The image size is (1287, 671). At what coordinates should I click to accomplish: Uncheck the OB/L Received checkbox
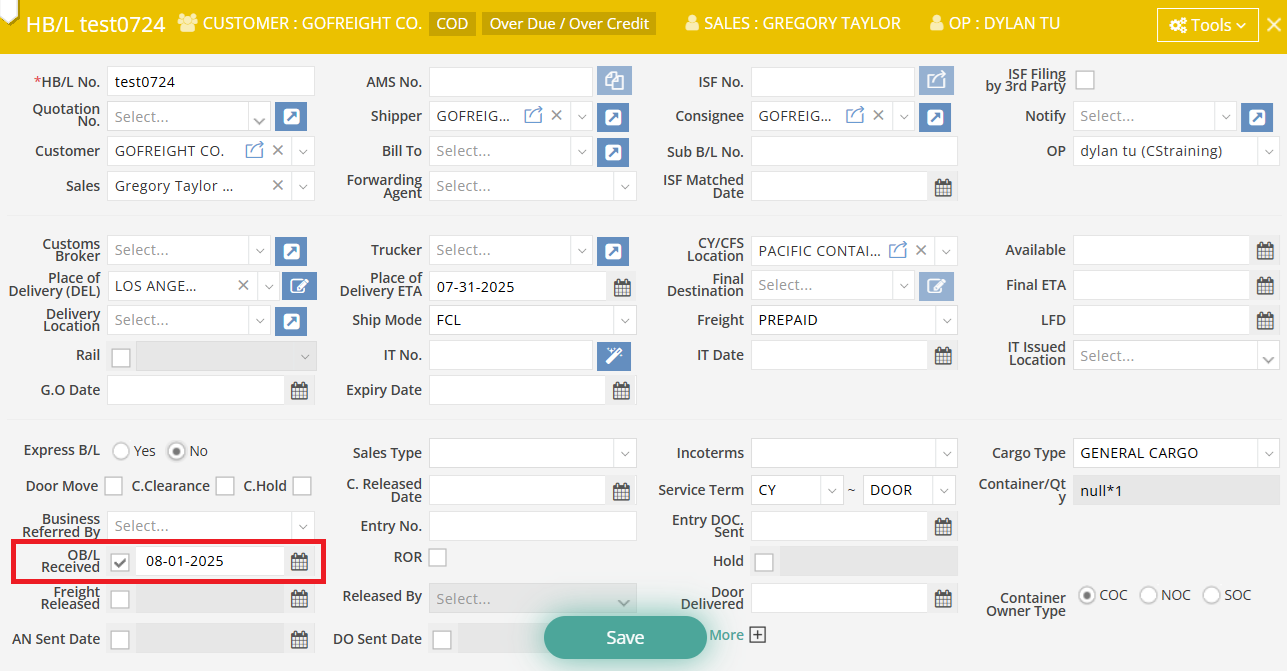click(120, 562)
